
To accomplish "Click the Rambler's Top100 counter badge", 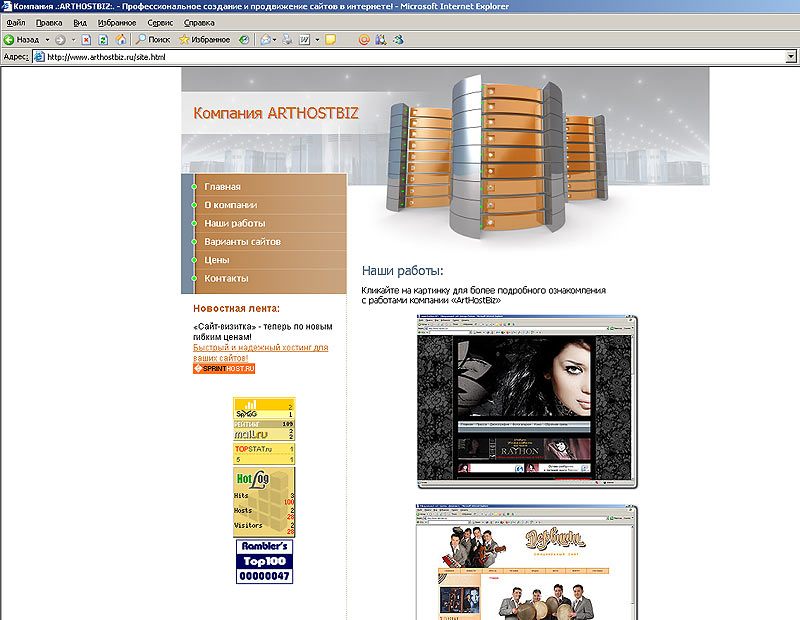I will coord(264,561).
